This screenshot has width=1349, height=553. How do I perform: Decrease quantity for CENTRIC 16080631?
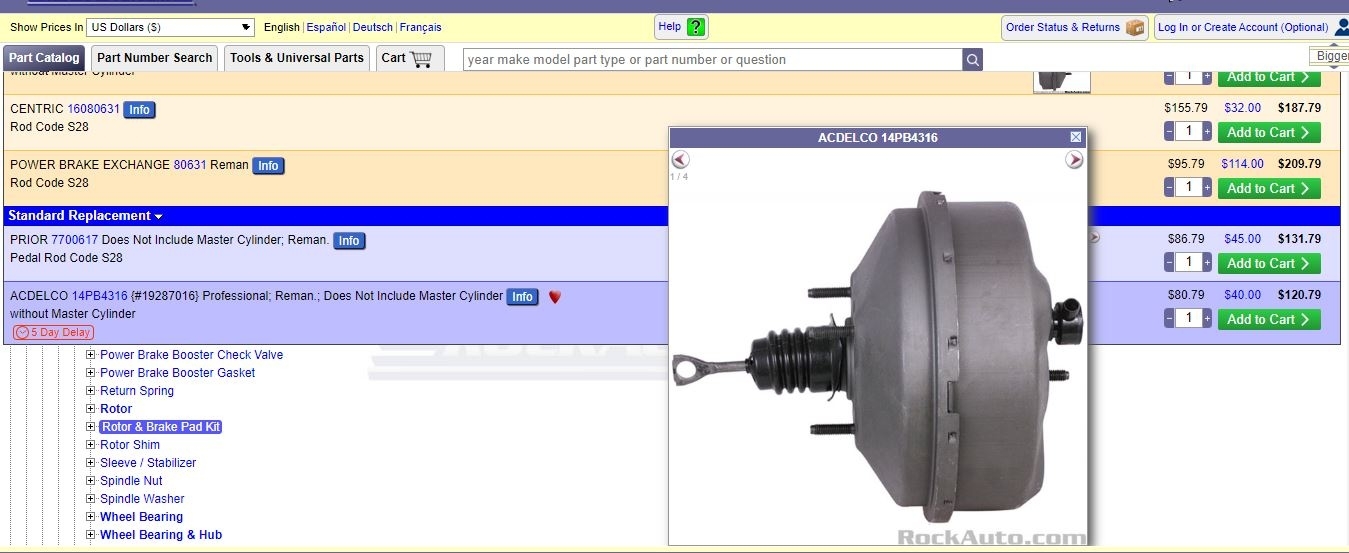point(1169,132)
